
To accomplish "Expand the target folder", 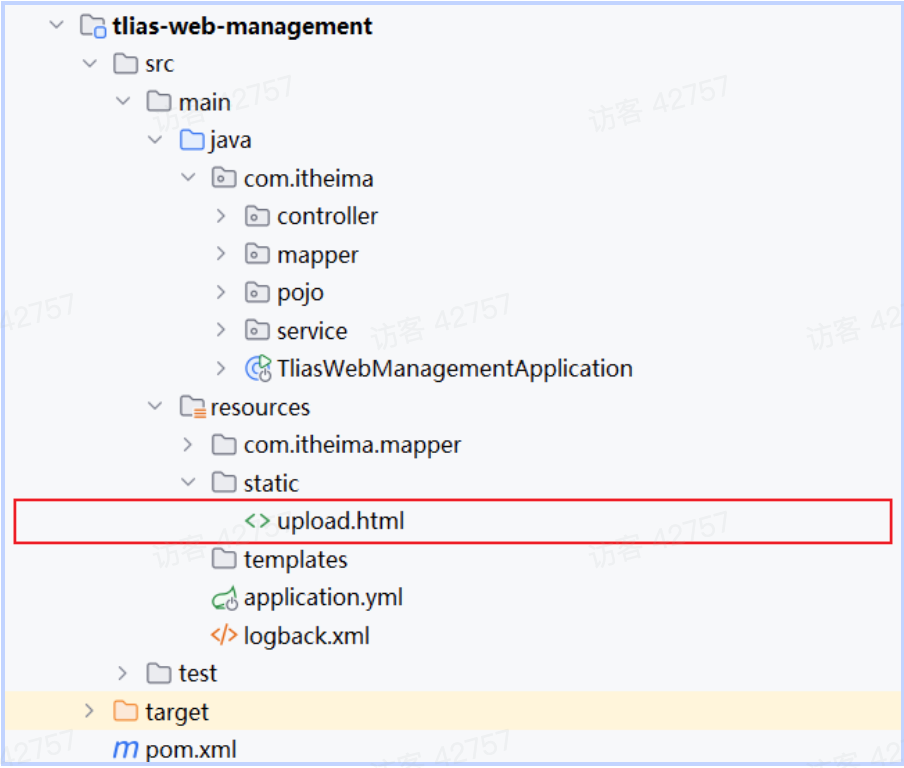I will pyautogui.click(x=90, y=711).
